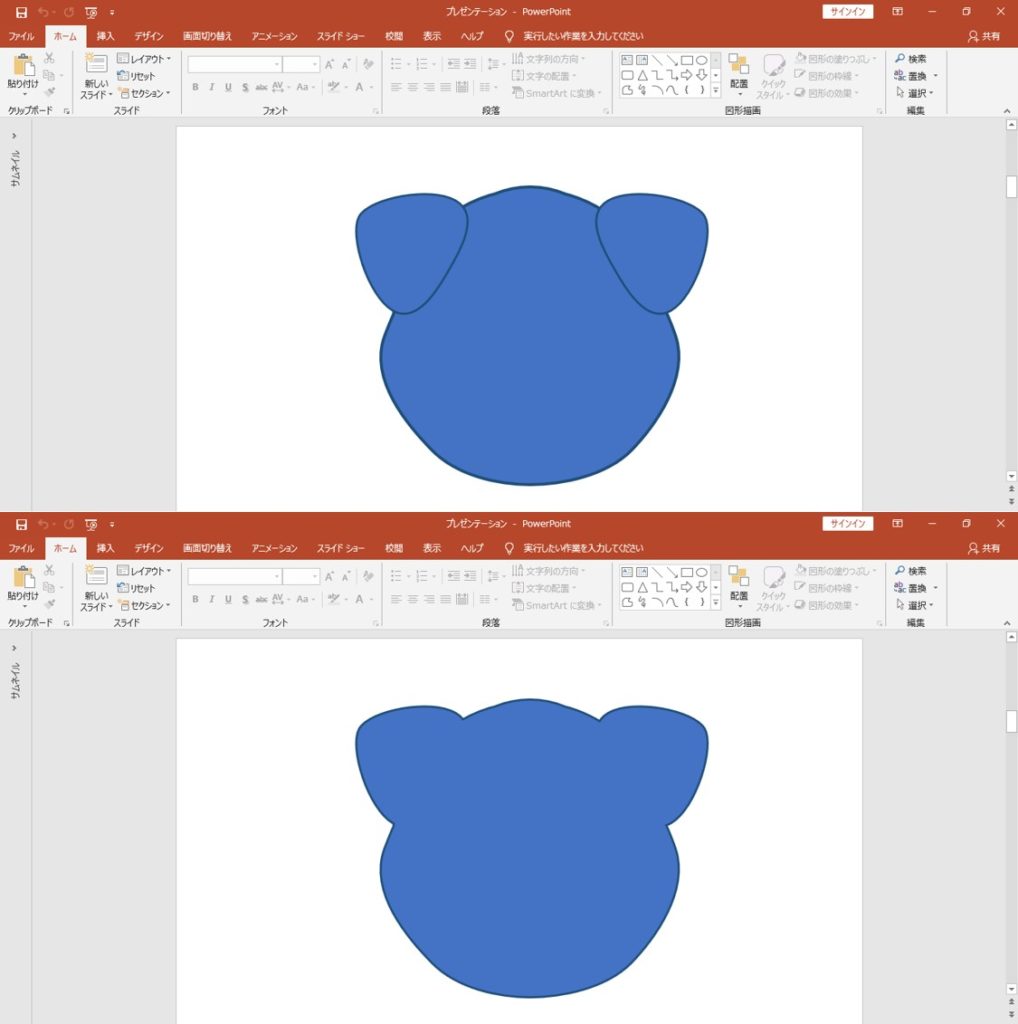Select the oval shape in top window's gallery
The height and width of the screenshot is (1024, 1018).
(x=702, y=60)
